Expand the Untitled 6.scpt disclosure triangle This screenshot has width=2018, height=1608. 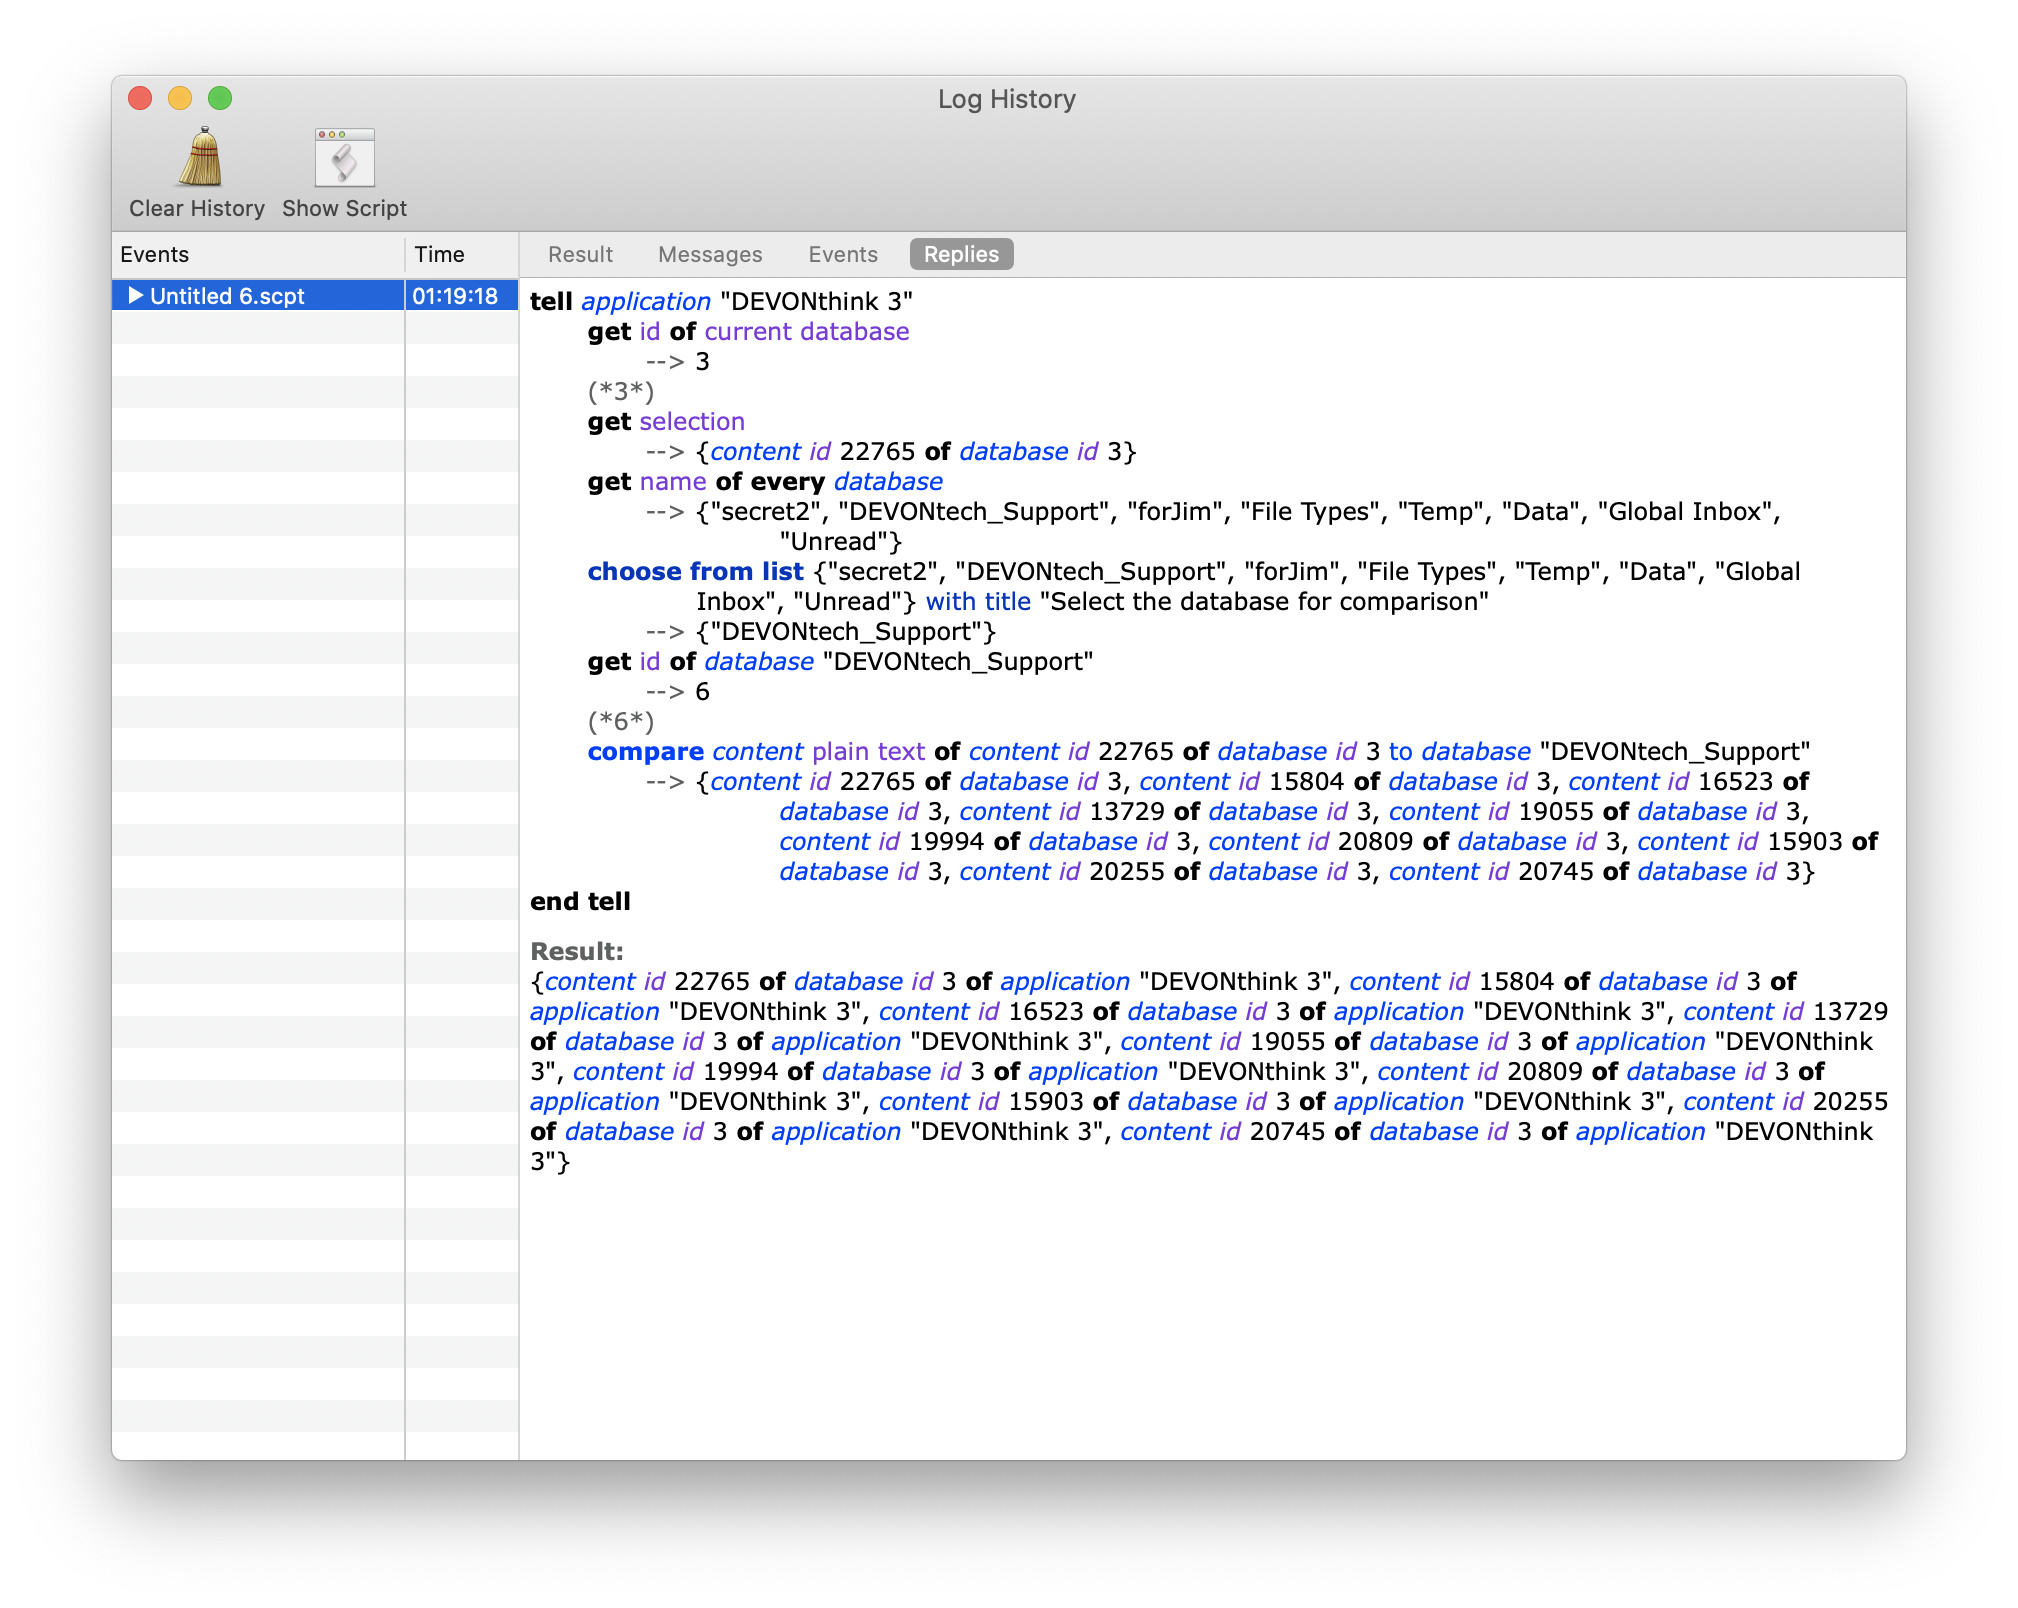click(x=137, y=295)
